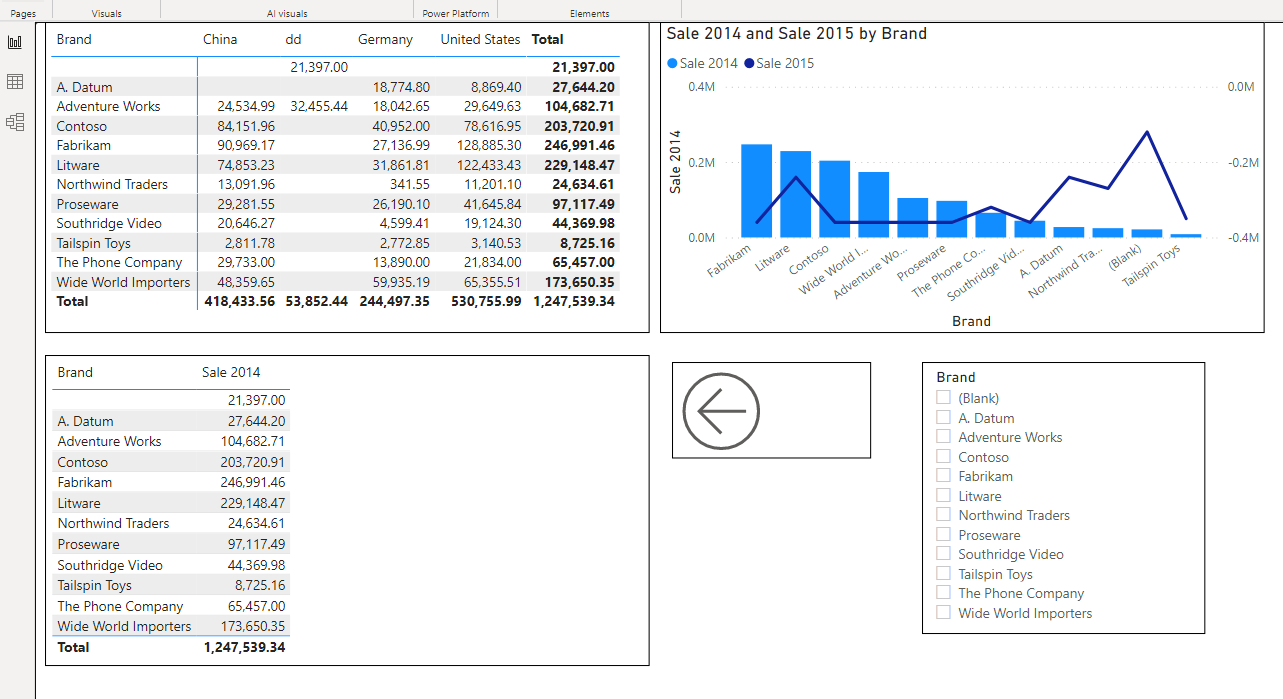Check Northwind Traders in the slicer
This screenshot has width=1283, height=699.
pyautogui.click(x=943, y=515)
